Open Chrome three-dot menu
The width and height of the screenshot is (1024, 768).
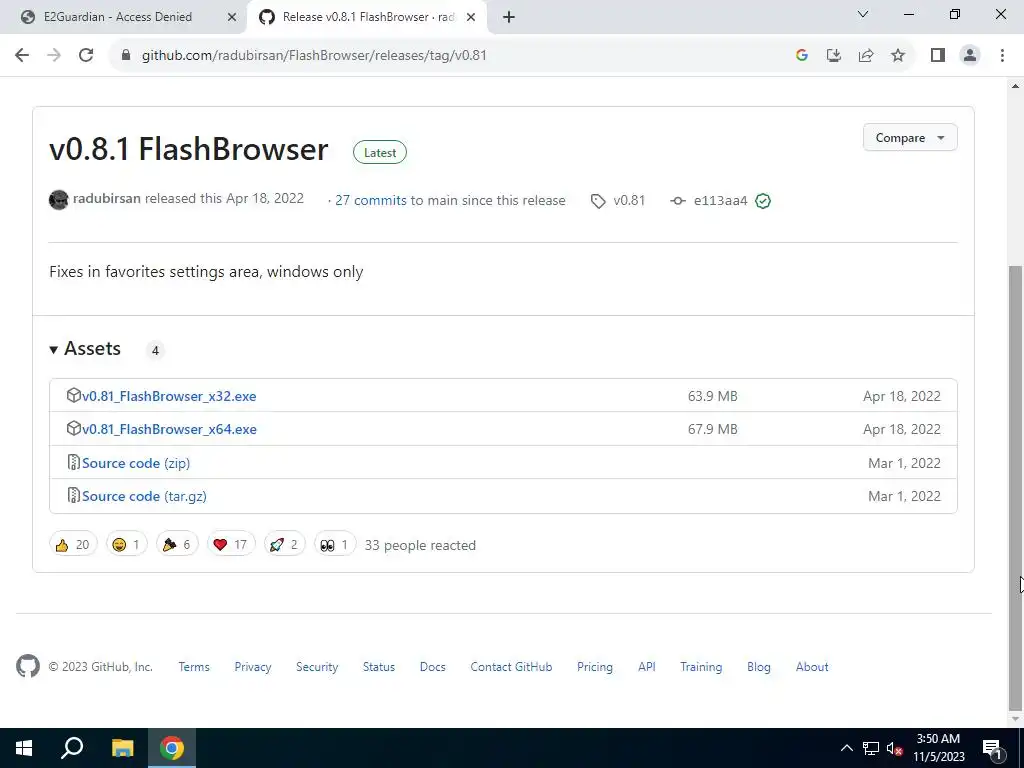point(1002,56)
